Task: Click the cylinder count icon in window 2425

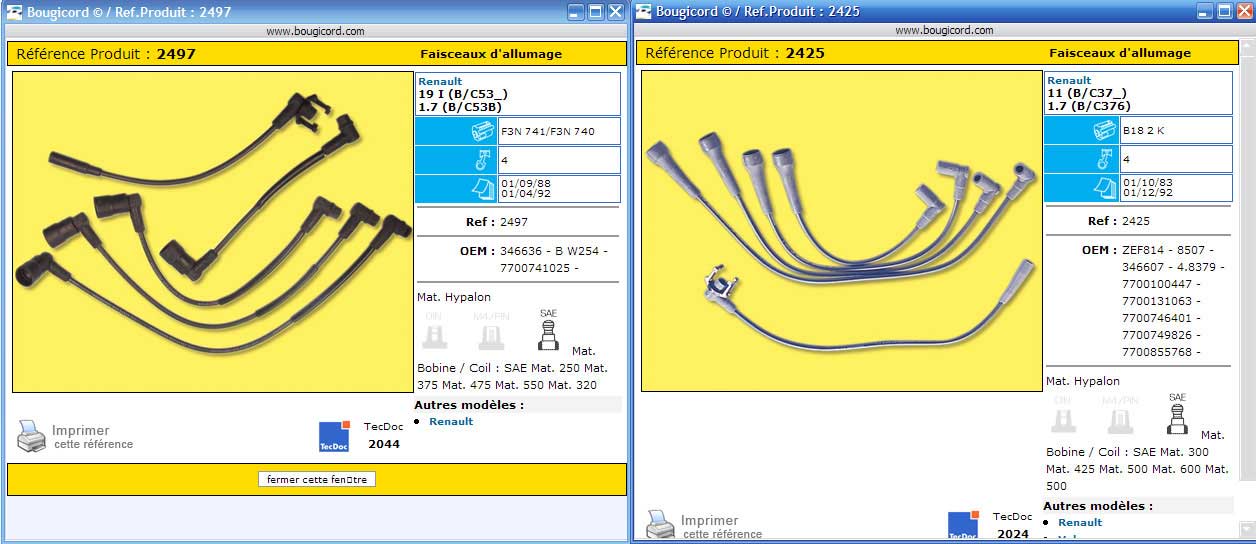Action: (x=1107, y=159)
